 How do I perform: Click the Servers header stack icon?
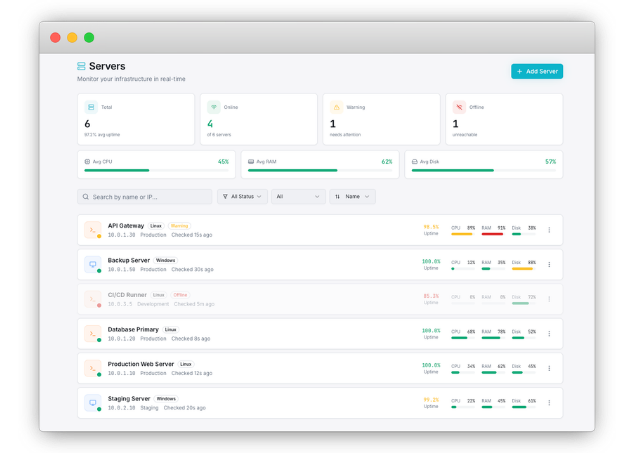(81, 66)
